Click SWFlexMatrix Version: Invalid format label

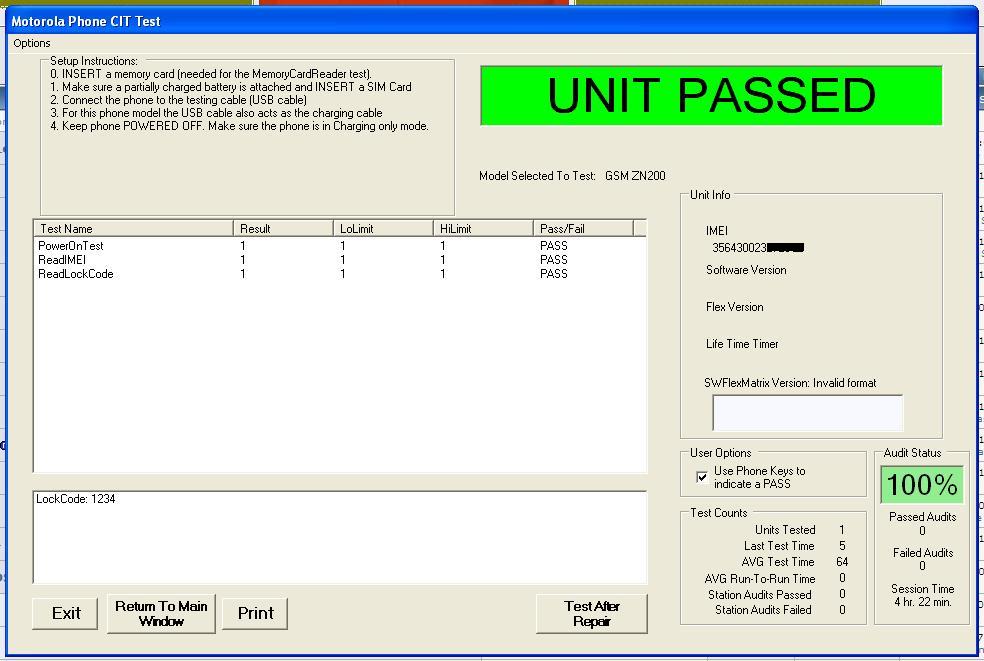click(790, 383)
